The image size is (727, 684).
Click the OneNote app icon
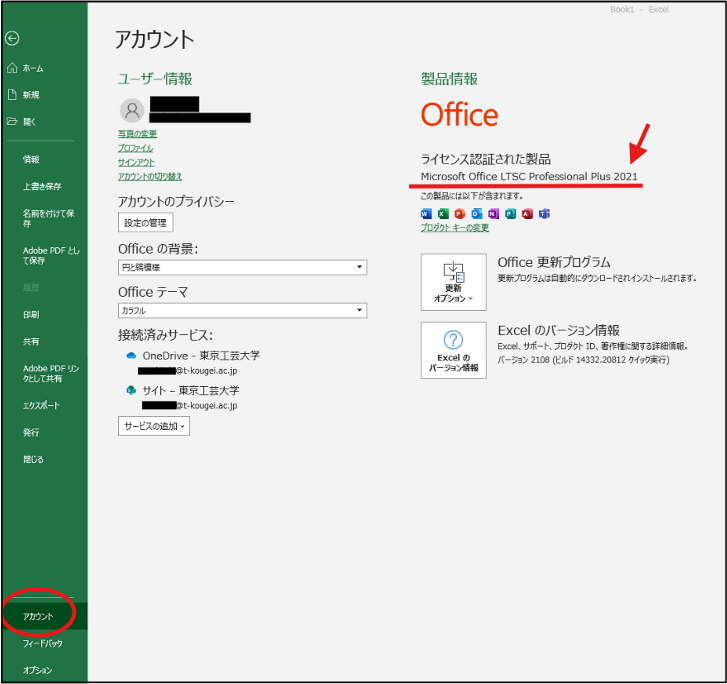tap(493, 214)
